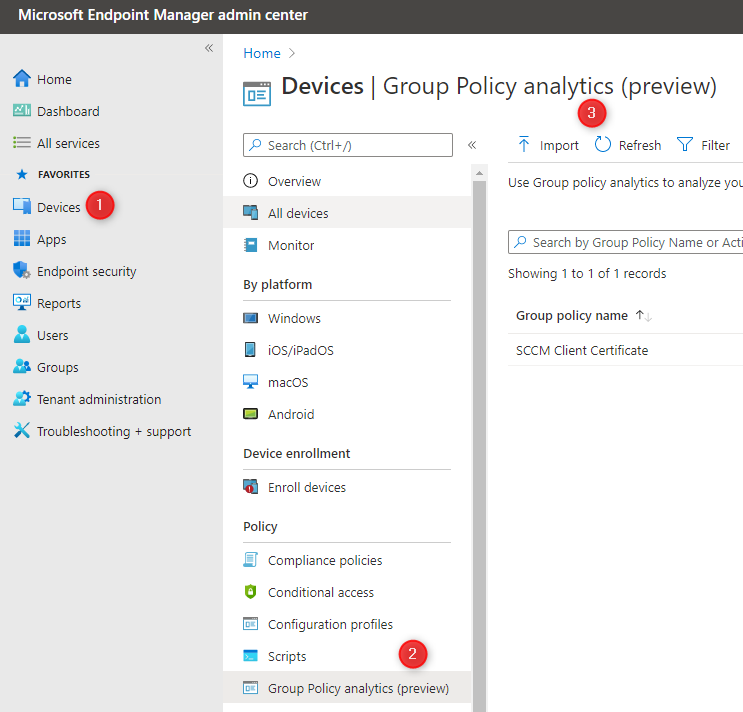Screen dimensions: 743x712
Task: Click the Windows platform icon
Action: [251, 318]
